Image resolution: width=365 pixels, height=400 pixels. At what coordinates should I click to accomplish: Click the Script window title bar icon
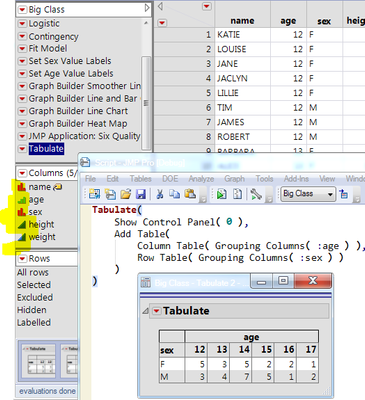click(x=85, y=162)
